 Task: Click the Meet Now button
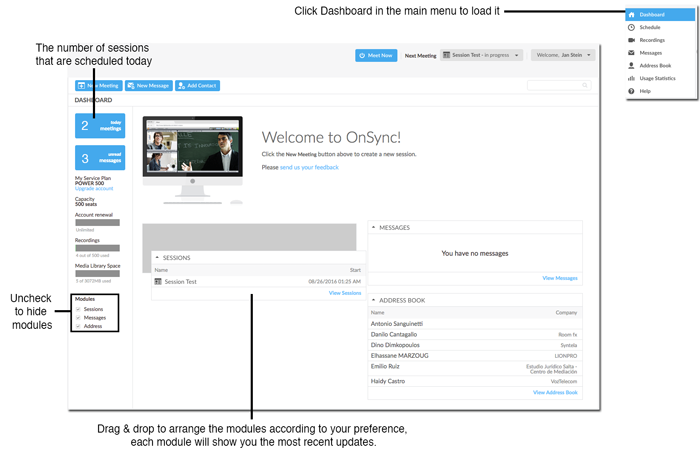376,55
